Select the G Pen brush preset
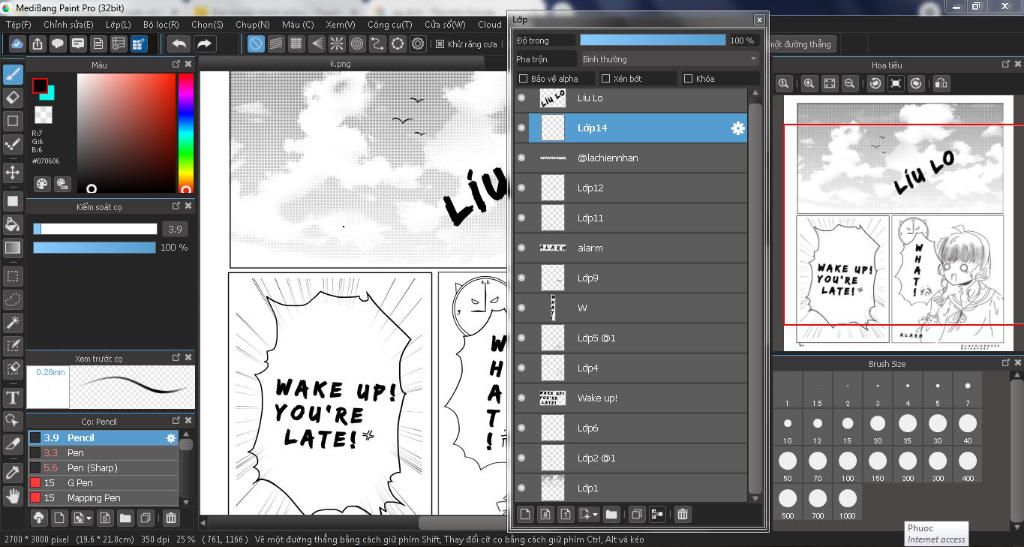Viewport: 1024px width, 547px height. pos(103,482)
